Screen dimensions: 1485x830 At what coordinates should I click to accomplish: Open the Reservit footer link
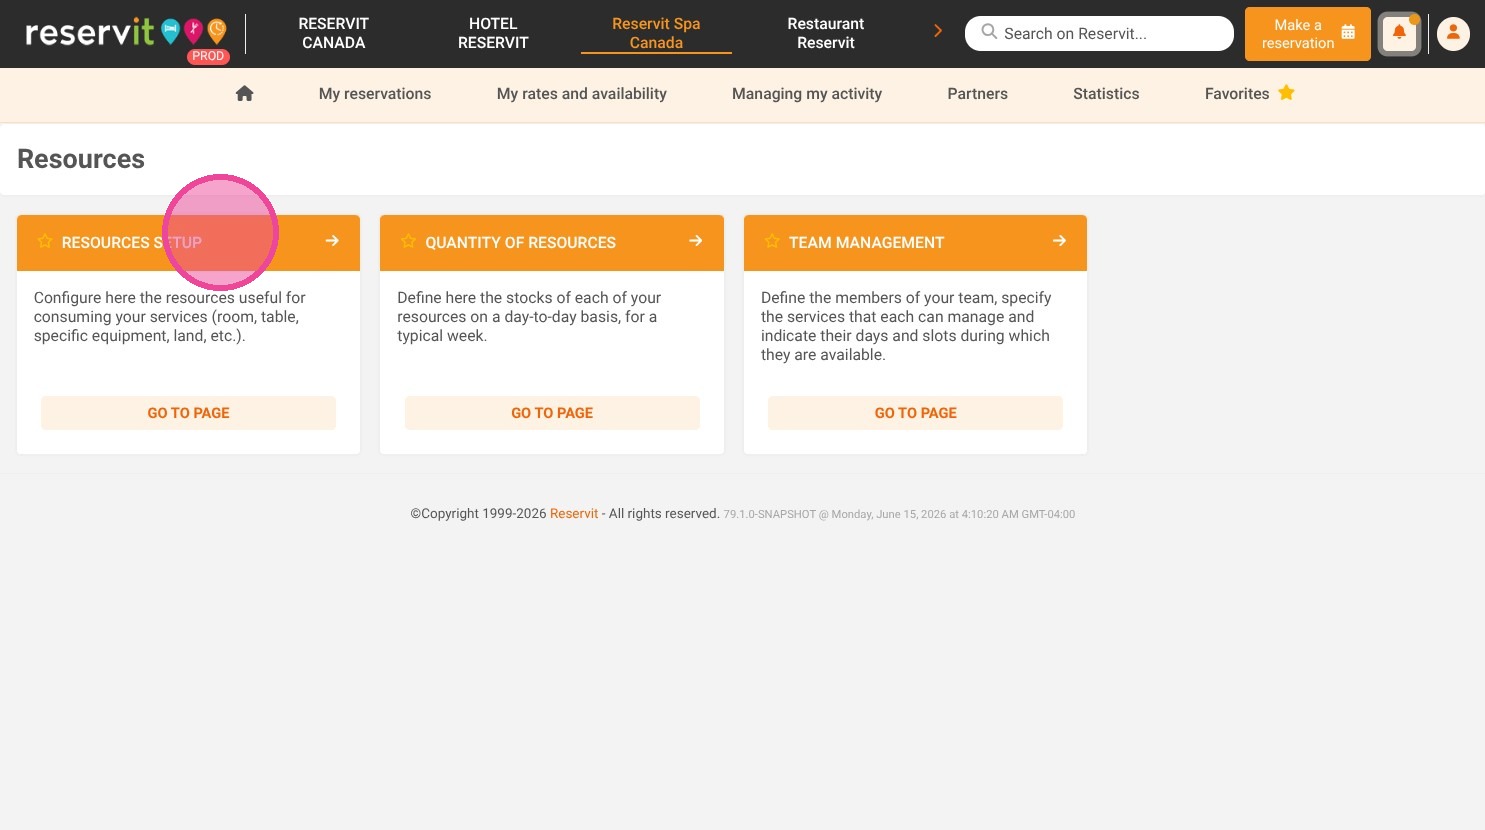[x=574, y=513]
